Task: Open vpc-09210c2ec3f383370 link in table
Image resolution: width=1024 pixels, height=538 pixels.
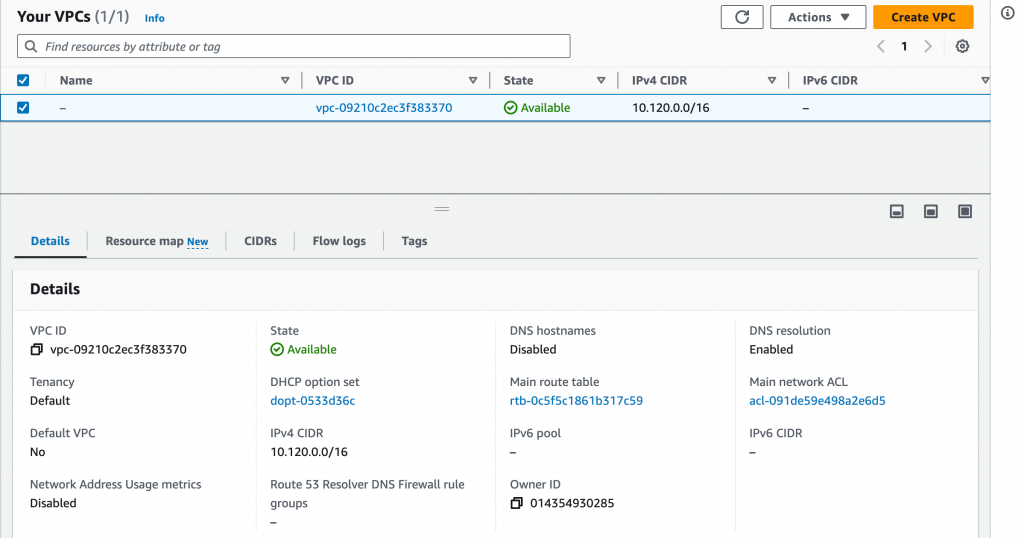Action: tap(384, 108)
